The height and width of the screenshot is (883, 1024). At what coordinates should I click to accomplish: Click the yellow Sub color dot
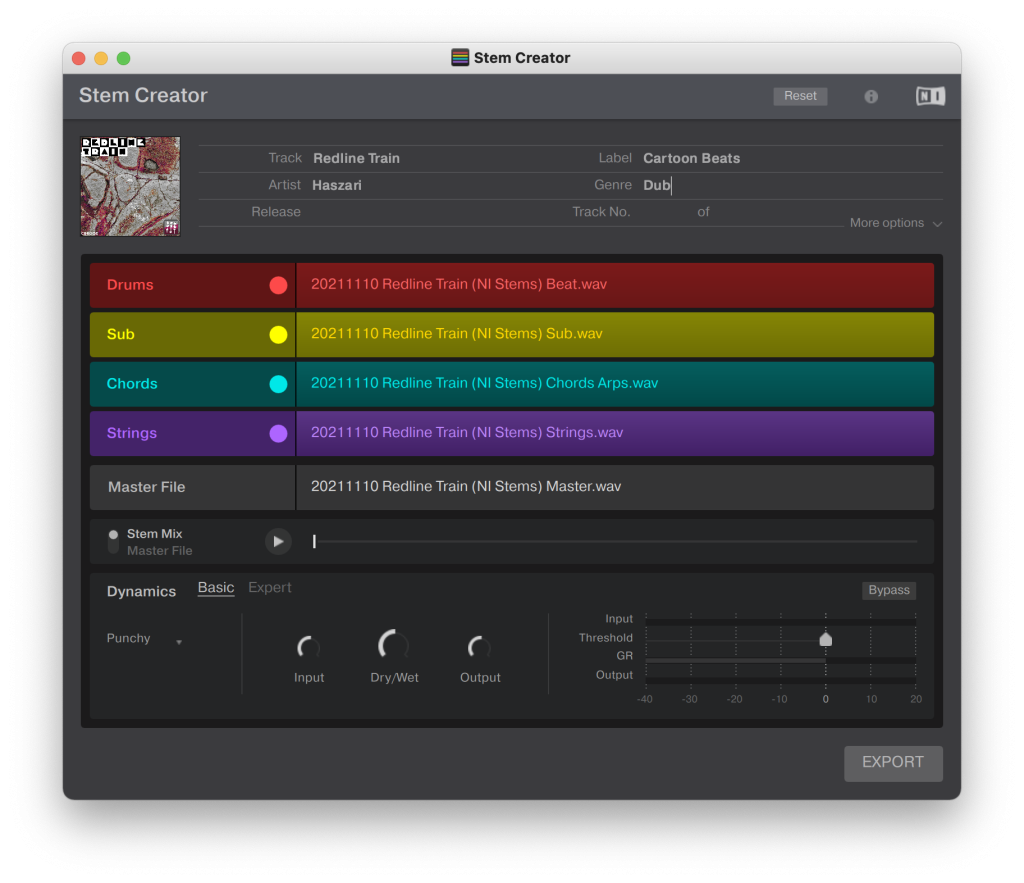[x=278, y=335]
